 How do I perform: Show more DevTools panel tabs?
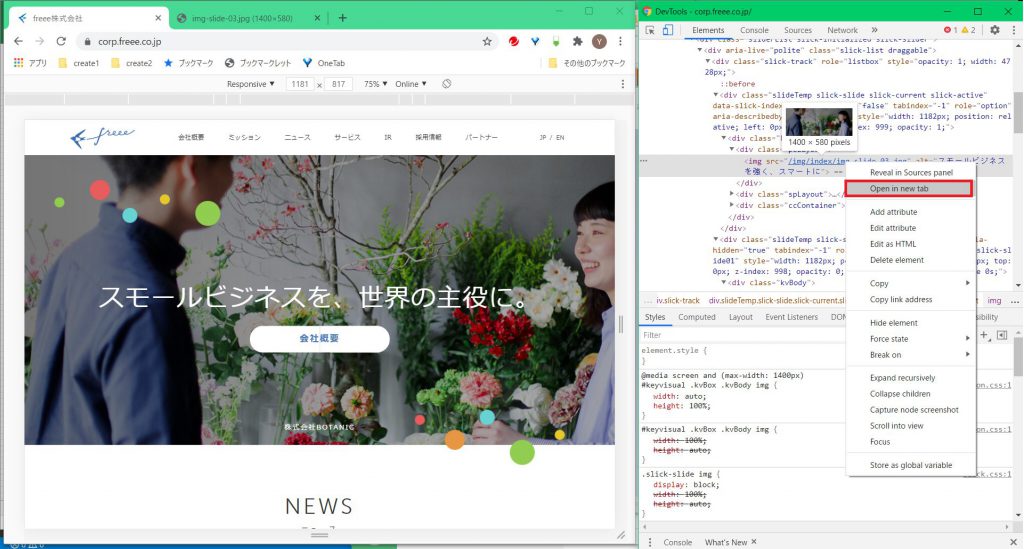point(874,30)
